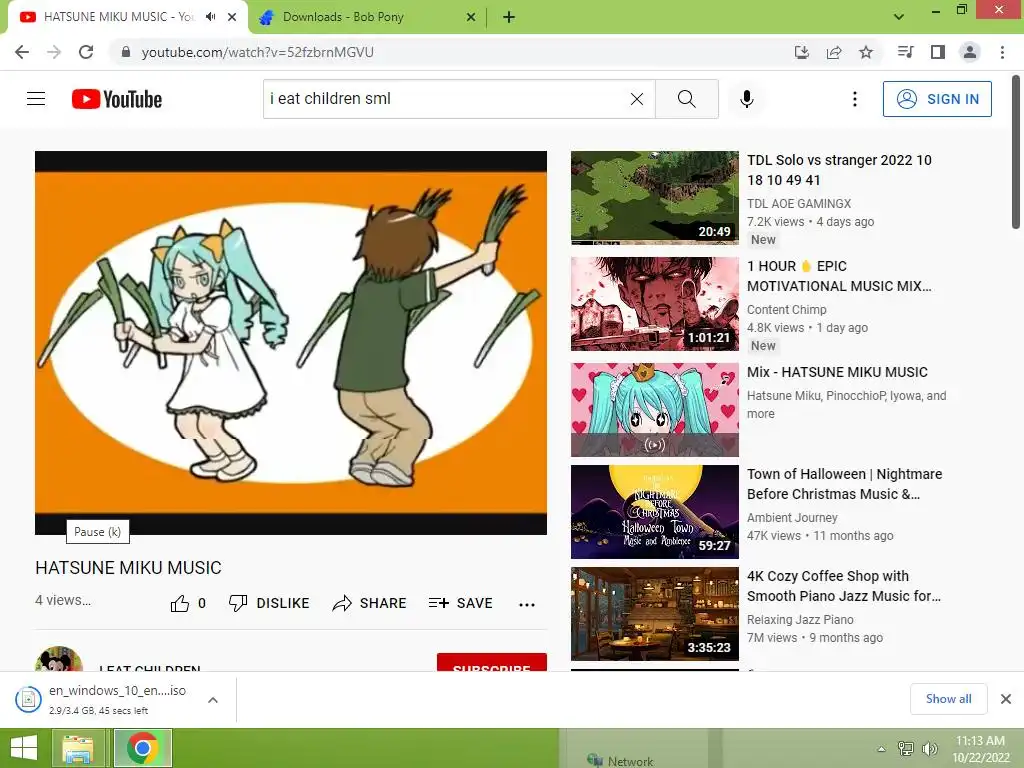Close the HATSUNE MIKU MUSIC tab

tap(232, 17)
